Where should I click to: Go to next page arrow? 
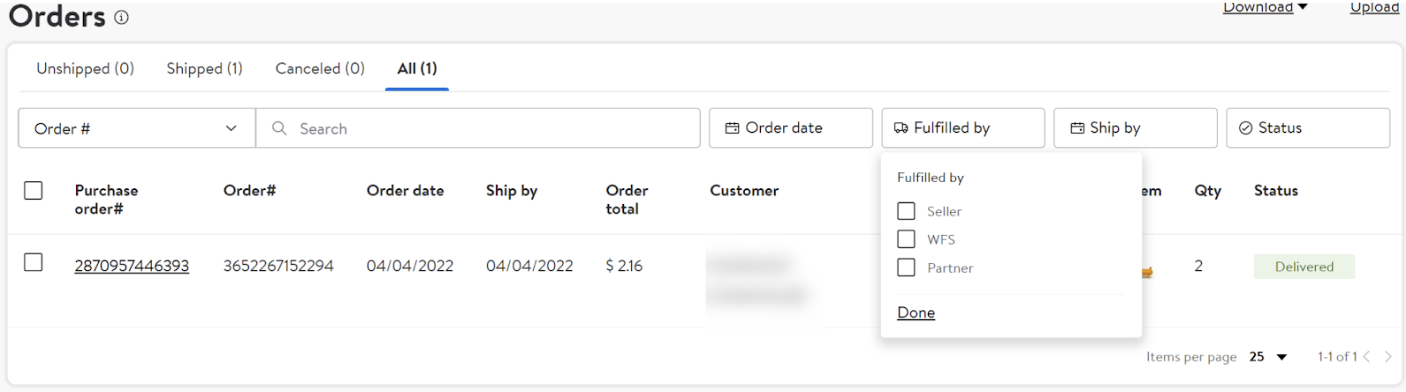[1388, 357]
